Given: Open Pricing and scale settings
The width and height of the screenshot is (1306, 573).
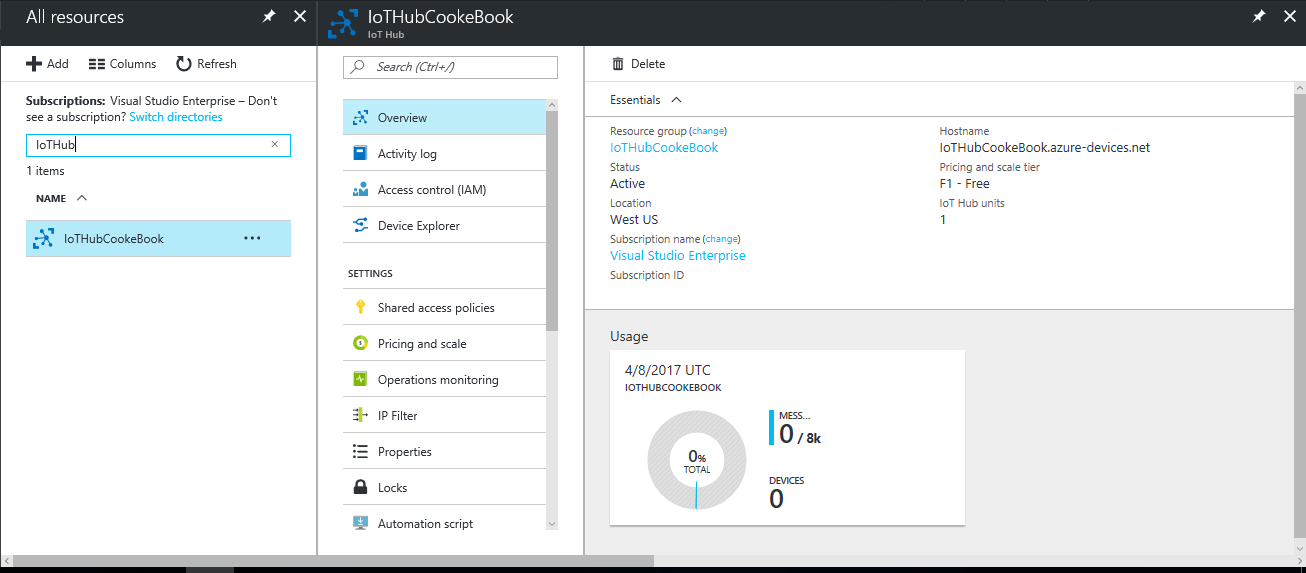Looking at the screenshot, I should pos(422,344).
